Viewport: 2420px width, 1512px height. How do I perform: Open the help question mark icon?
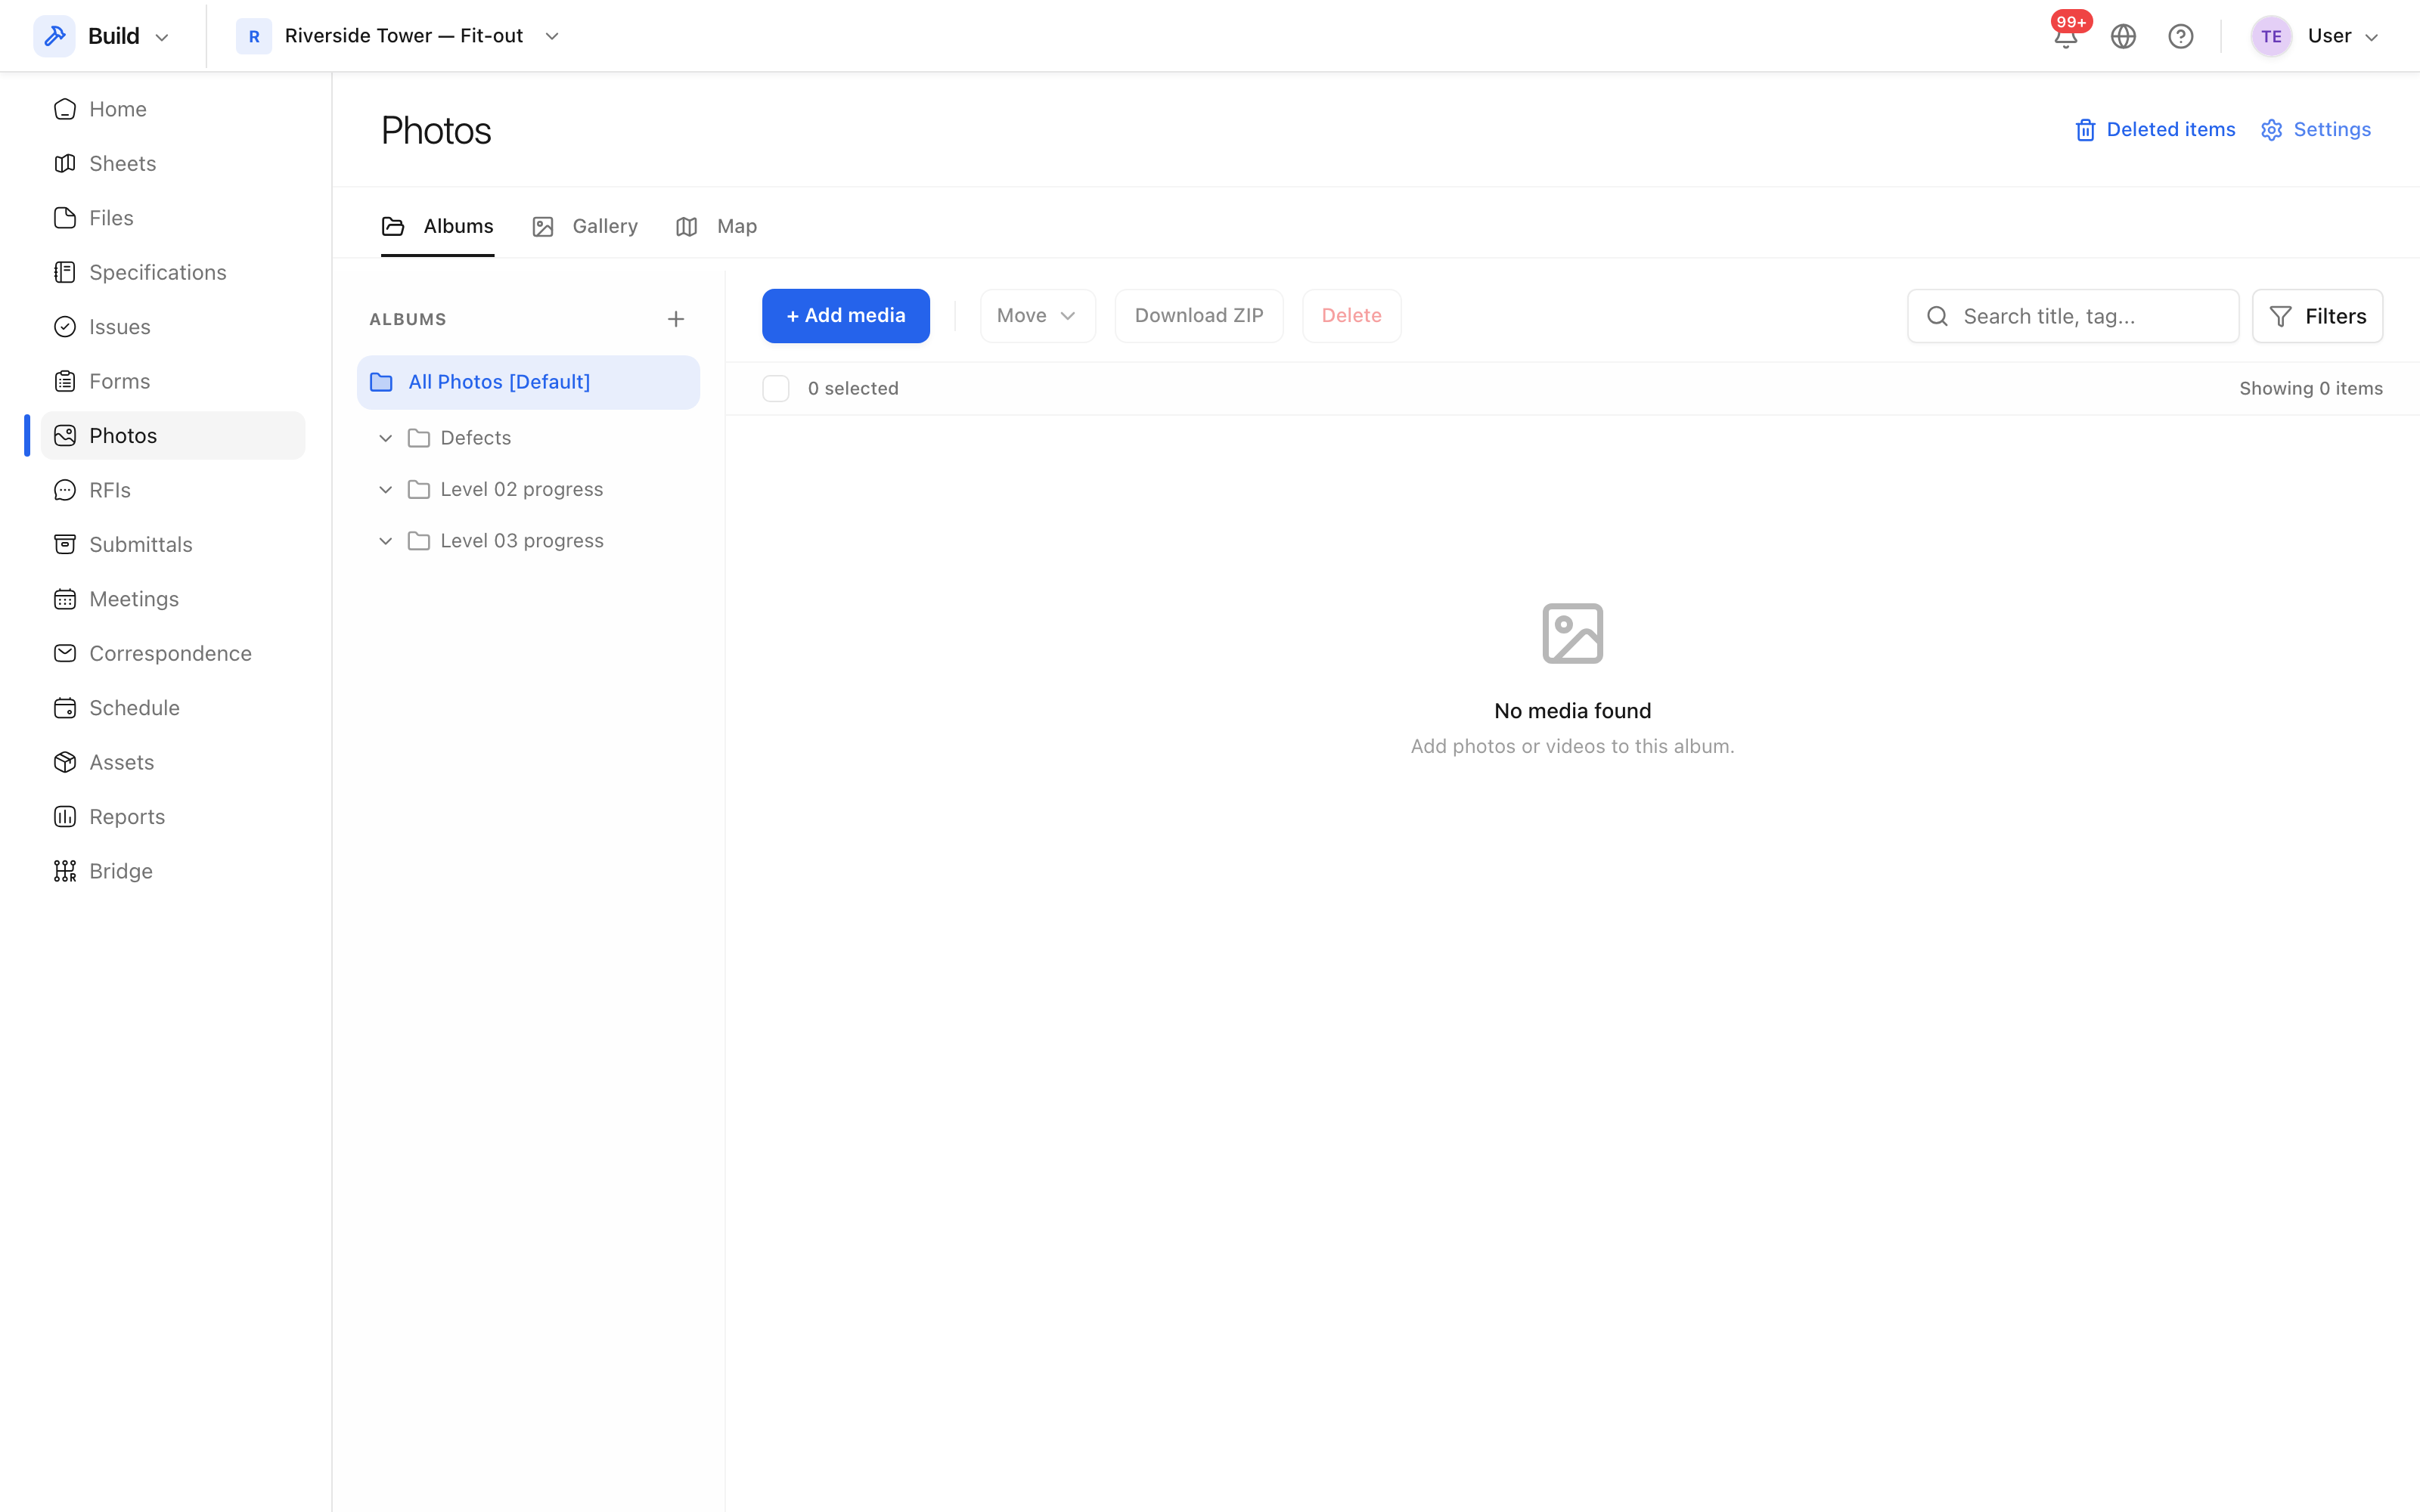(2181, 36)
